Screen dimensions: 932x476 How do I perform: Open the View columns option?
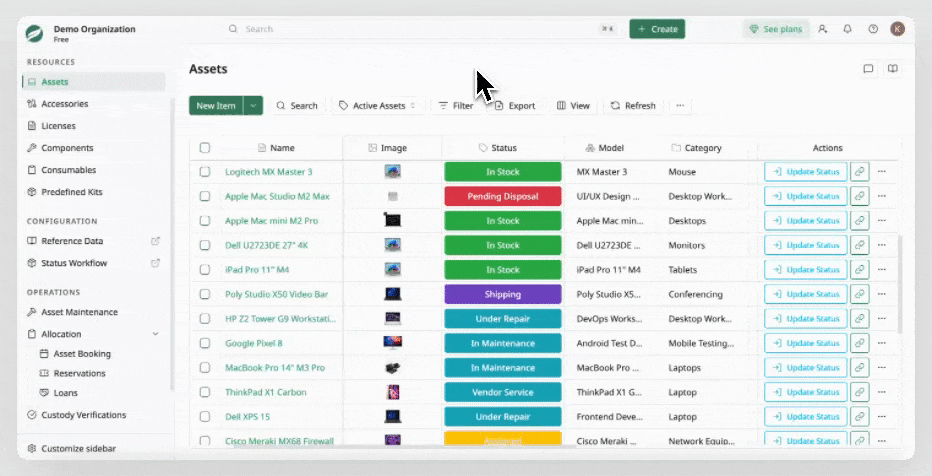pos(573,106)
